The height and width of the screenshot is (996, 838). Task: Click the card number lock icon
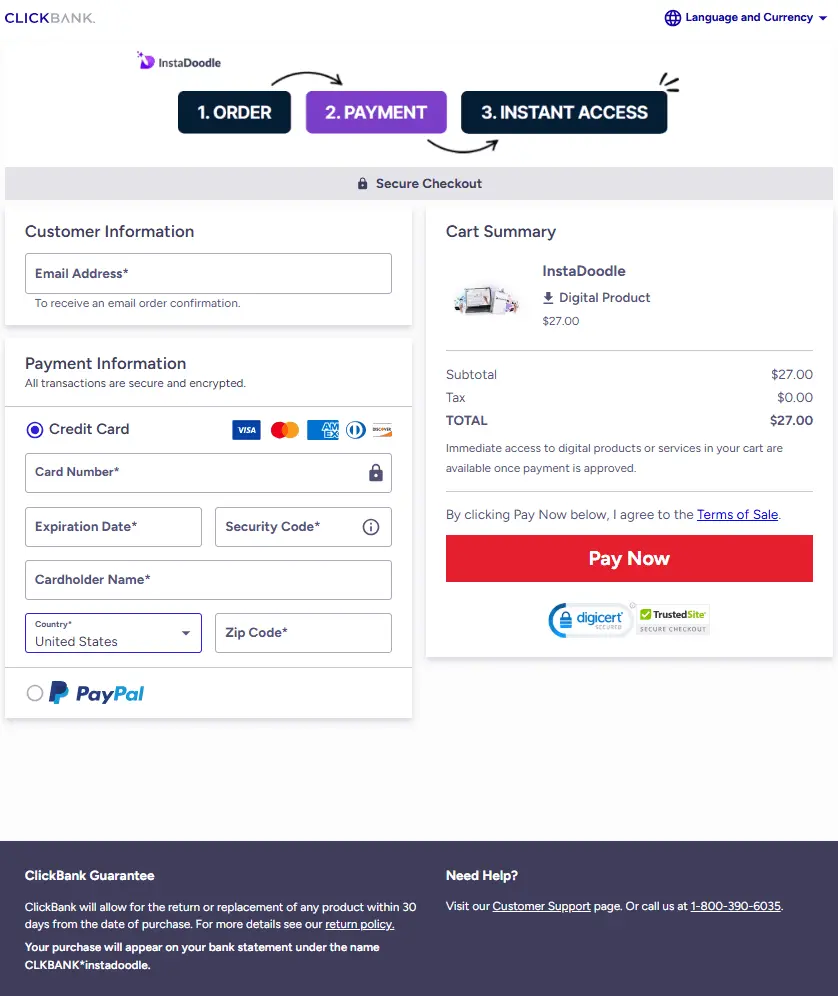click(x=376, y=472)
